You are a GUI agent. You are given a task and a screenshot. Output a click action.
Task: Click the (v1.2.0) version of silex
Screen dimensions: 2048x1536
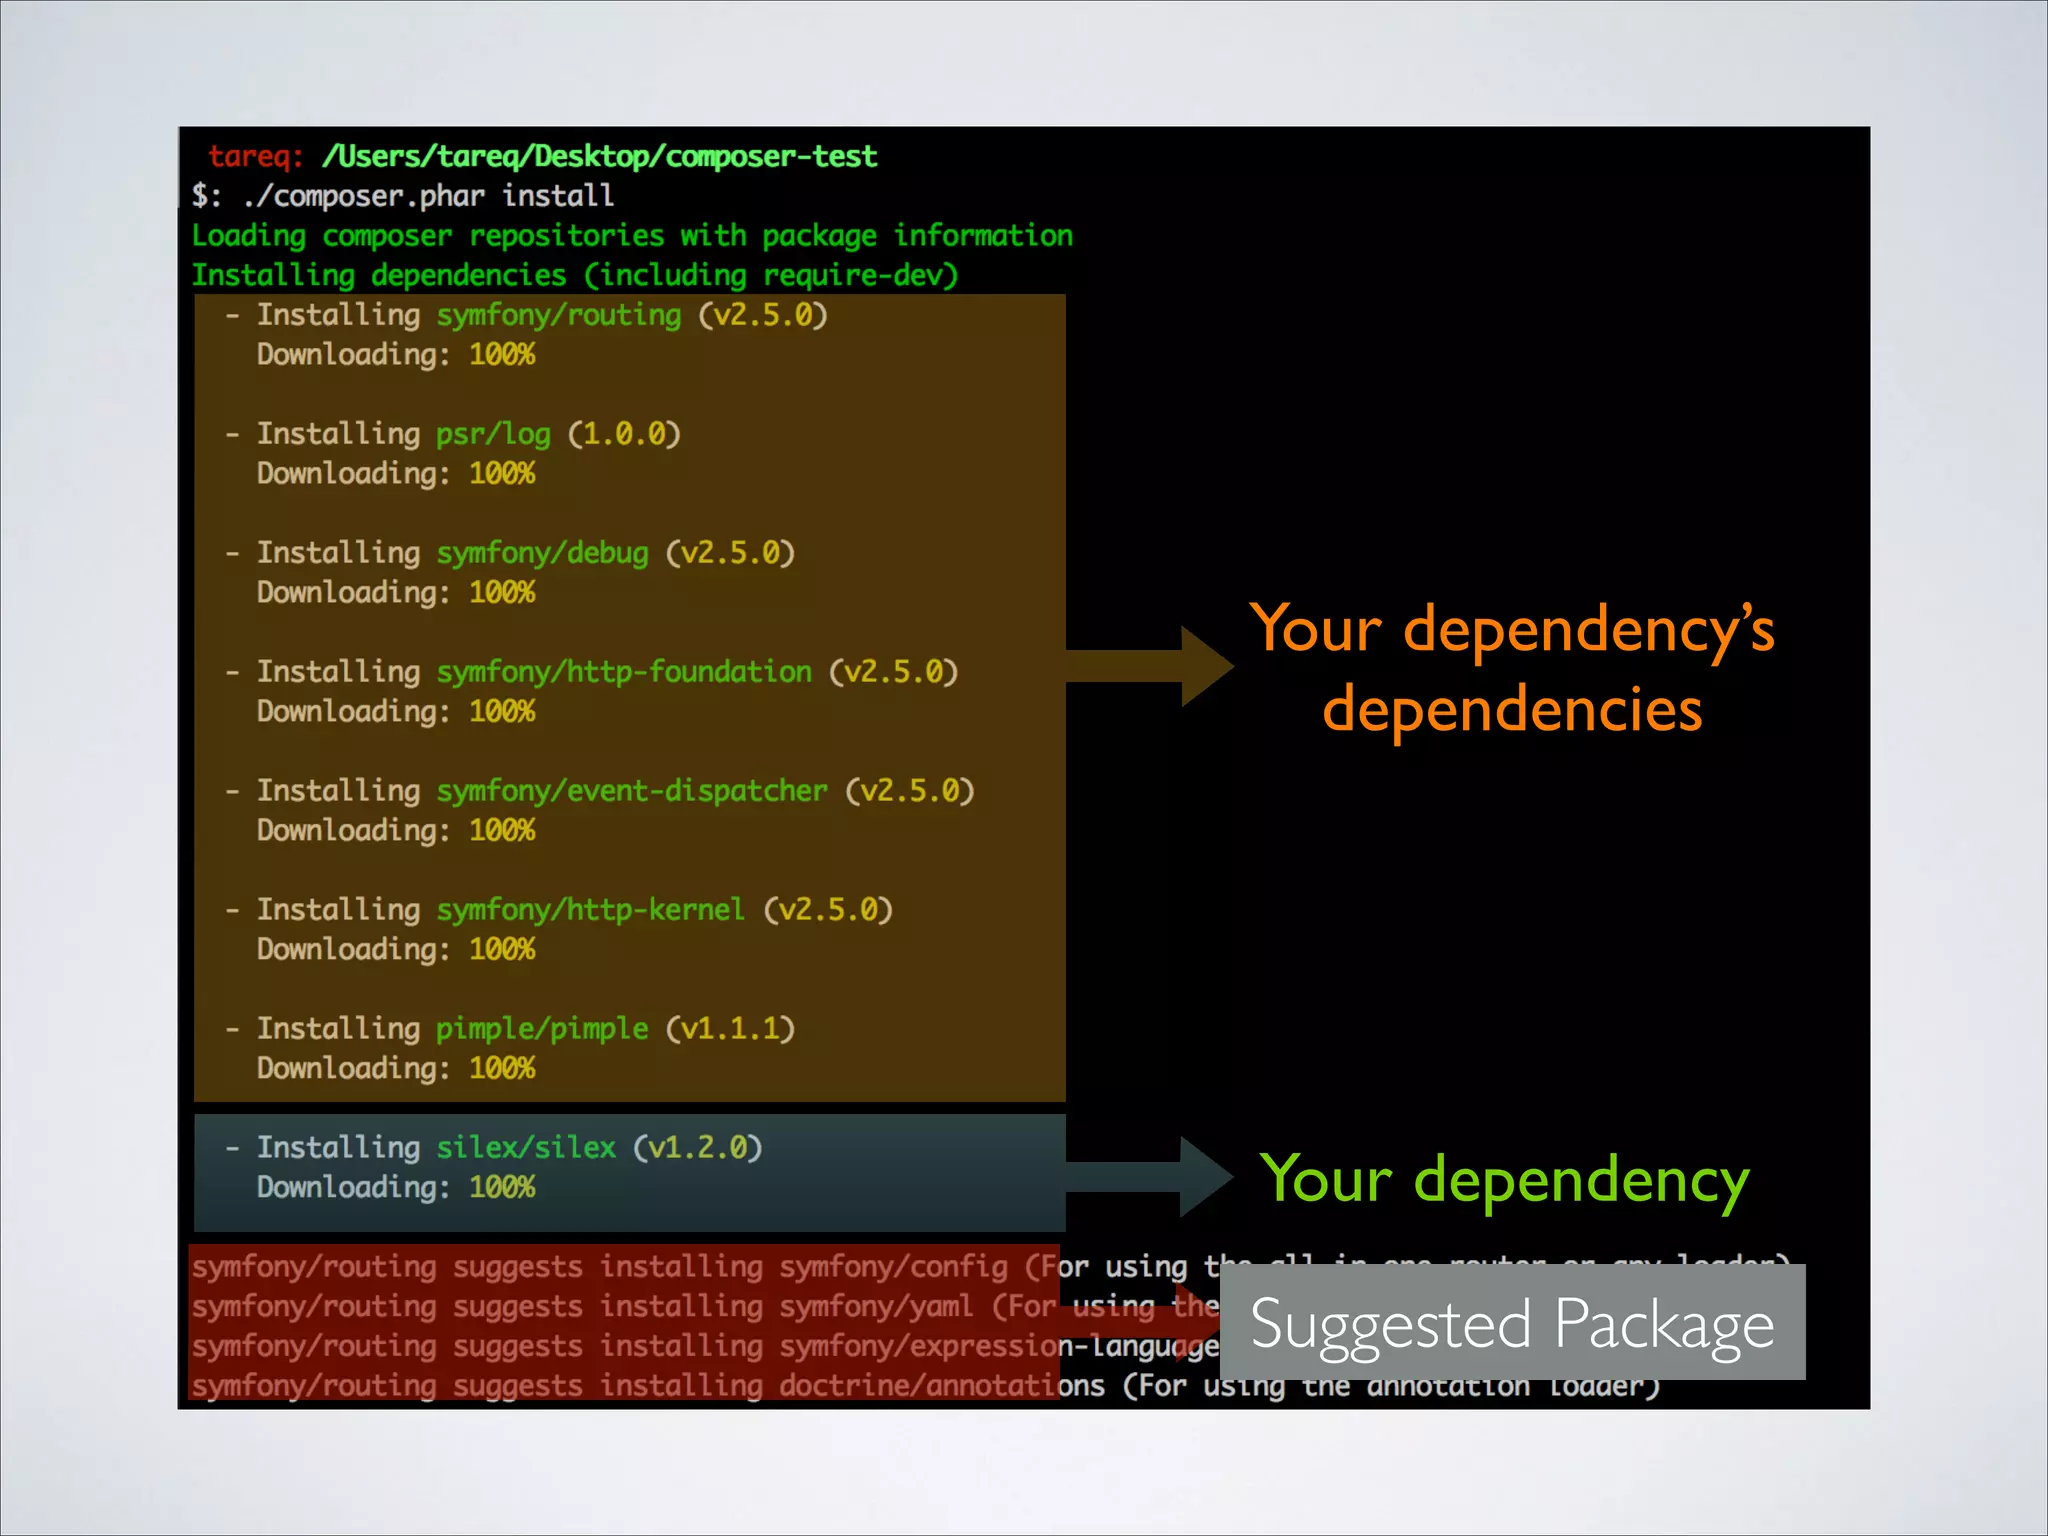(698, 1148)
